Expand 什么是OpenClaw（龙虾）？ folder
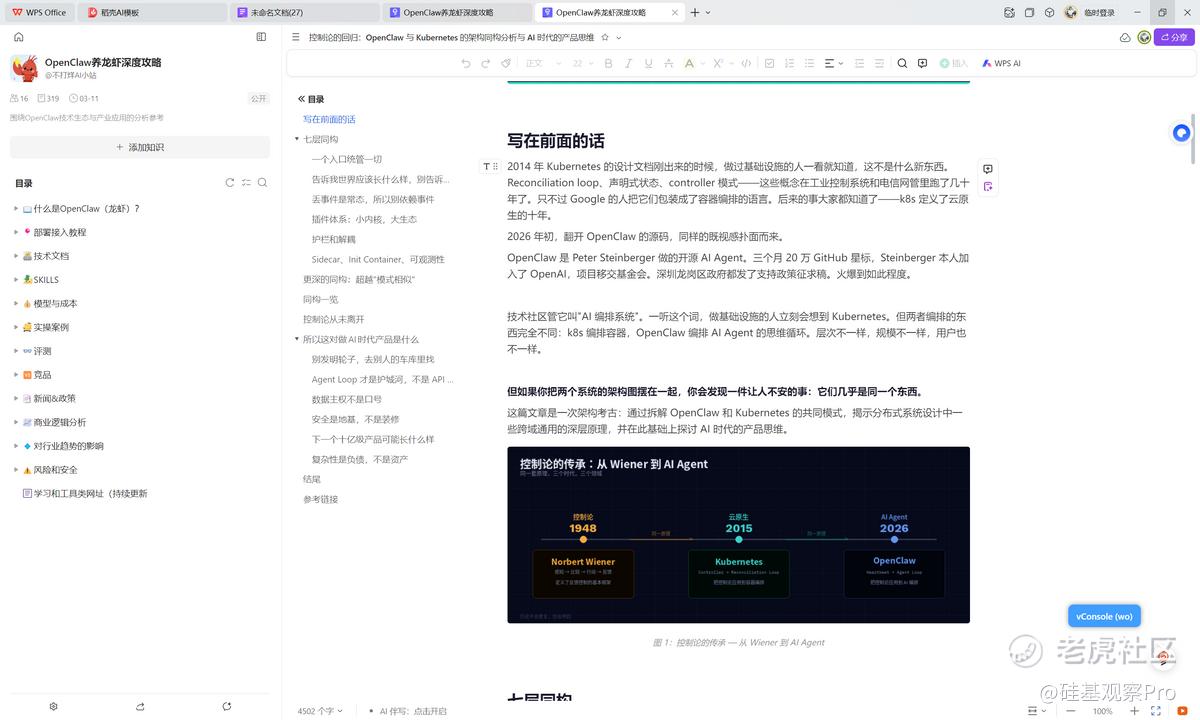The width and height of the screenshot is (1200, 720). [x=16, y=209]
